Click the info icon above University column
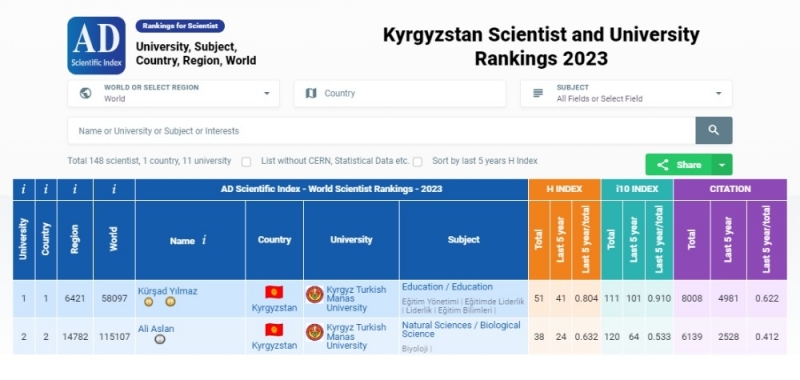800x380 pixels. (x=23, y=189)
